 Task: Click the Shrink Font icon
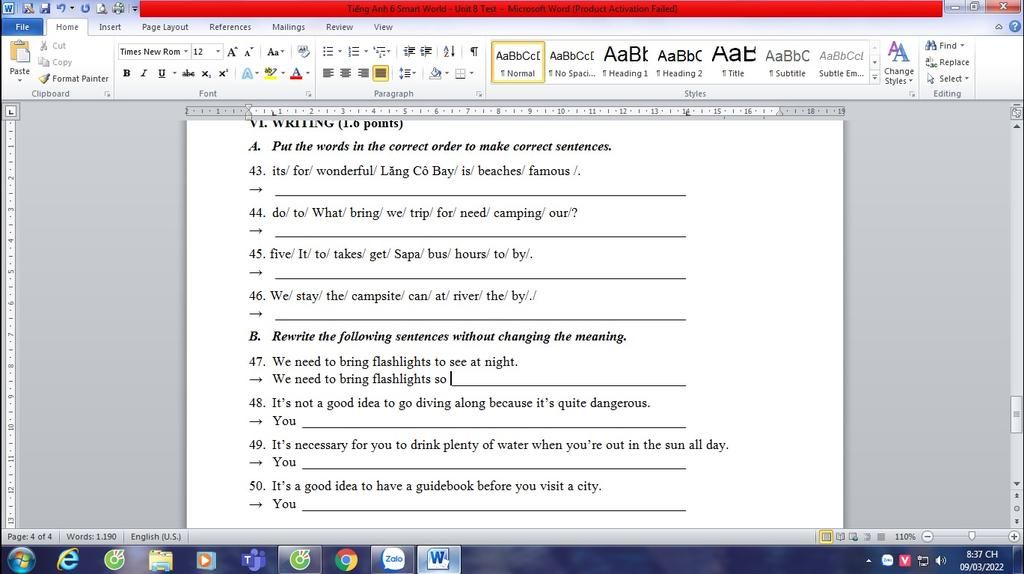point(249,52)
